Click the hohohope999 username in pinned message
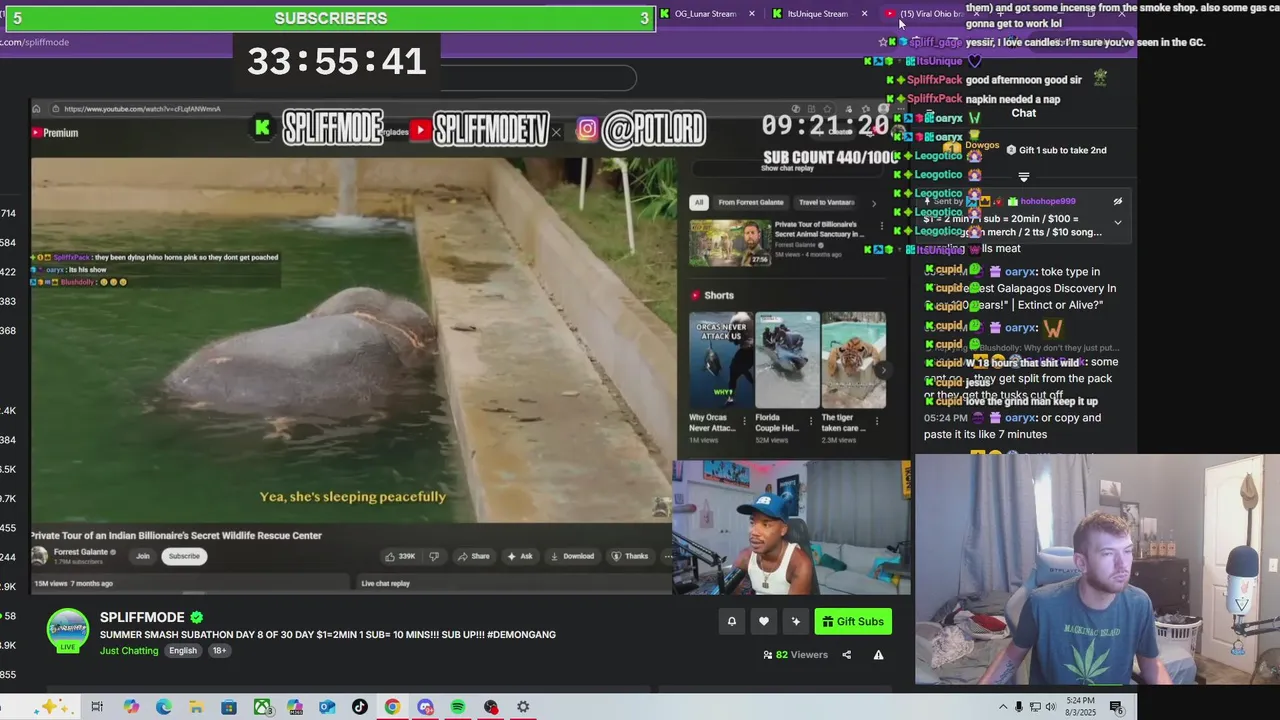This screenshot has width=1280, height=720. [1048, 202]
